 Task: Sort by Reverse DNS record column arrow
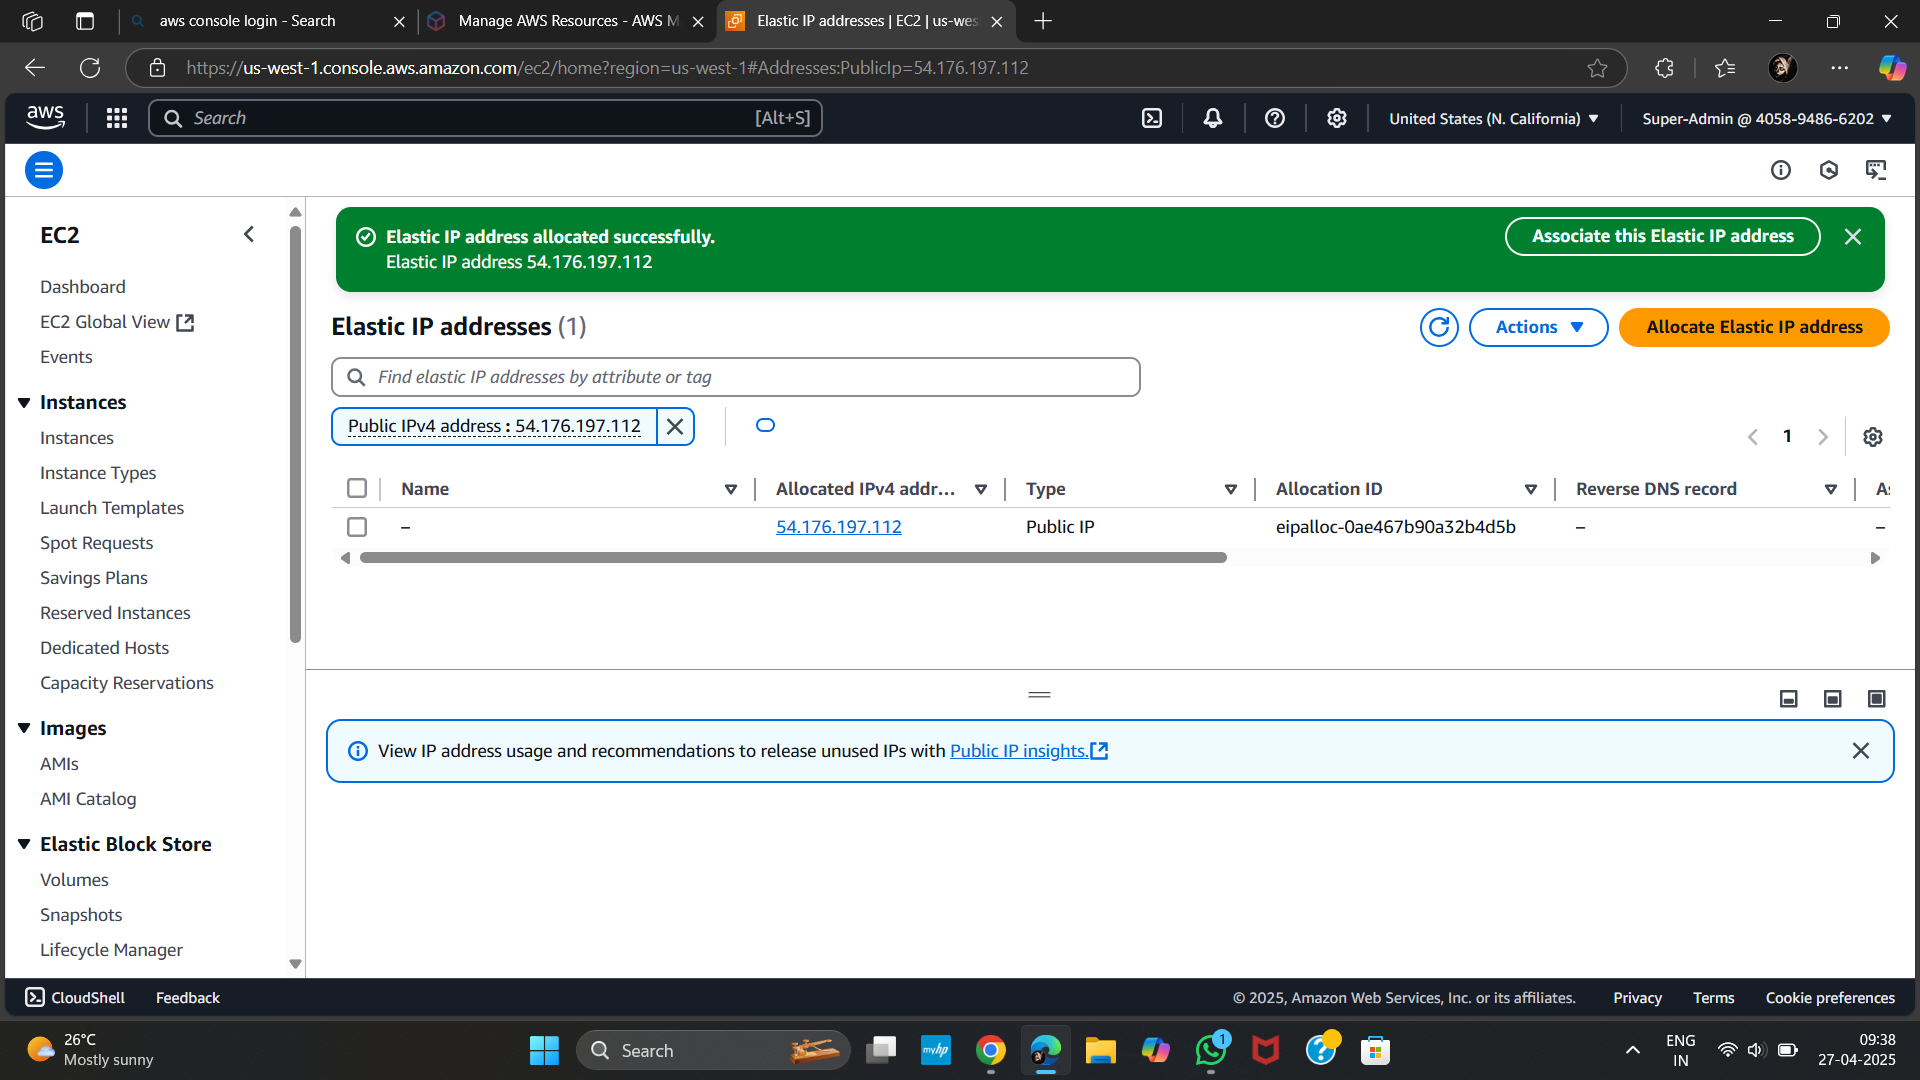(1831, 489)
